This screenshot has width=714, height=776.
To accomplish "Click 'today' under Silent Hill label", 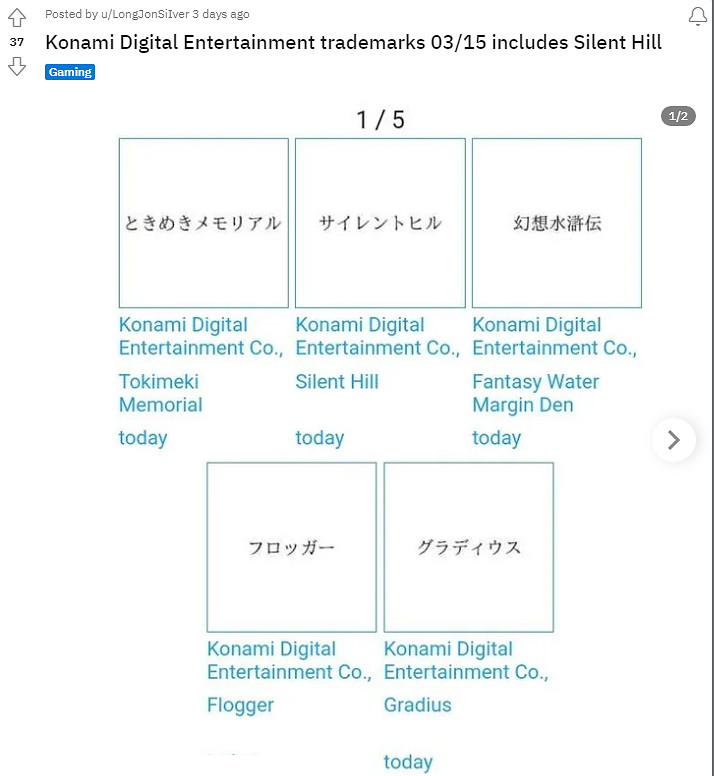I will (x=320, y=438).
